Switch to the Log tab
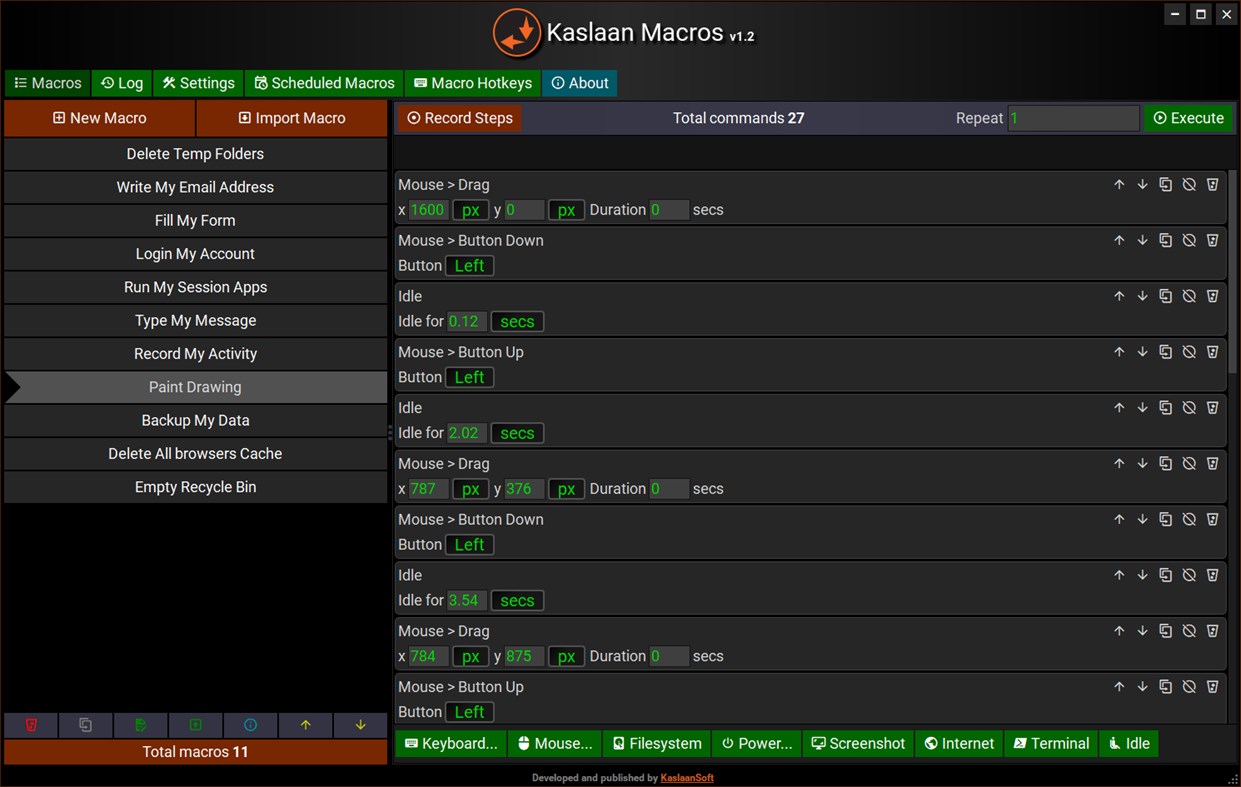This screenshot has height=787, width=1241. 121,83
